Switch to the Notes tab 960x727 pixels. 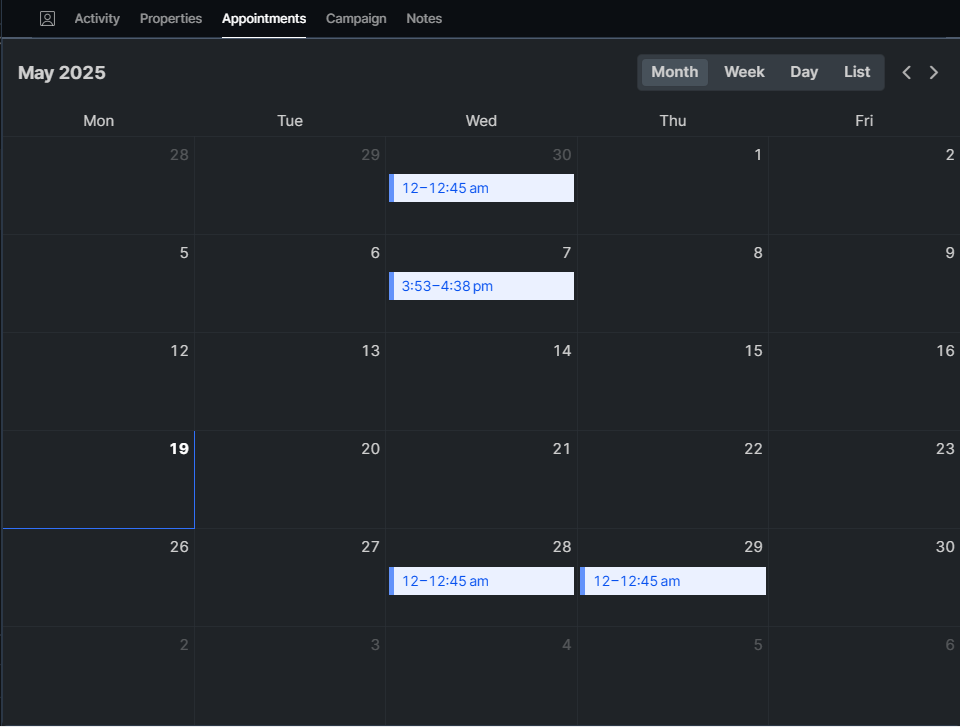coord(424,19)
